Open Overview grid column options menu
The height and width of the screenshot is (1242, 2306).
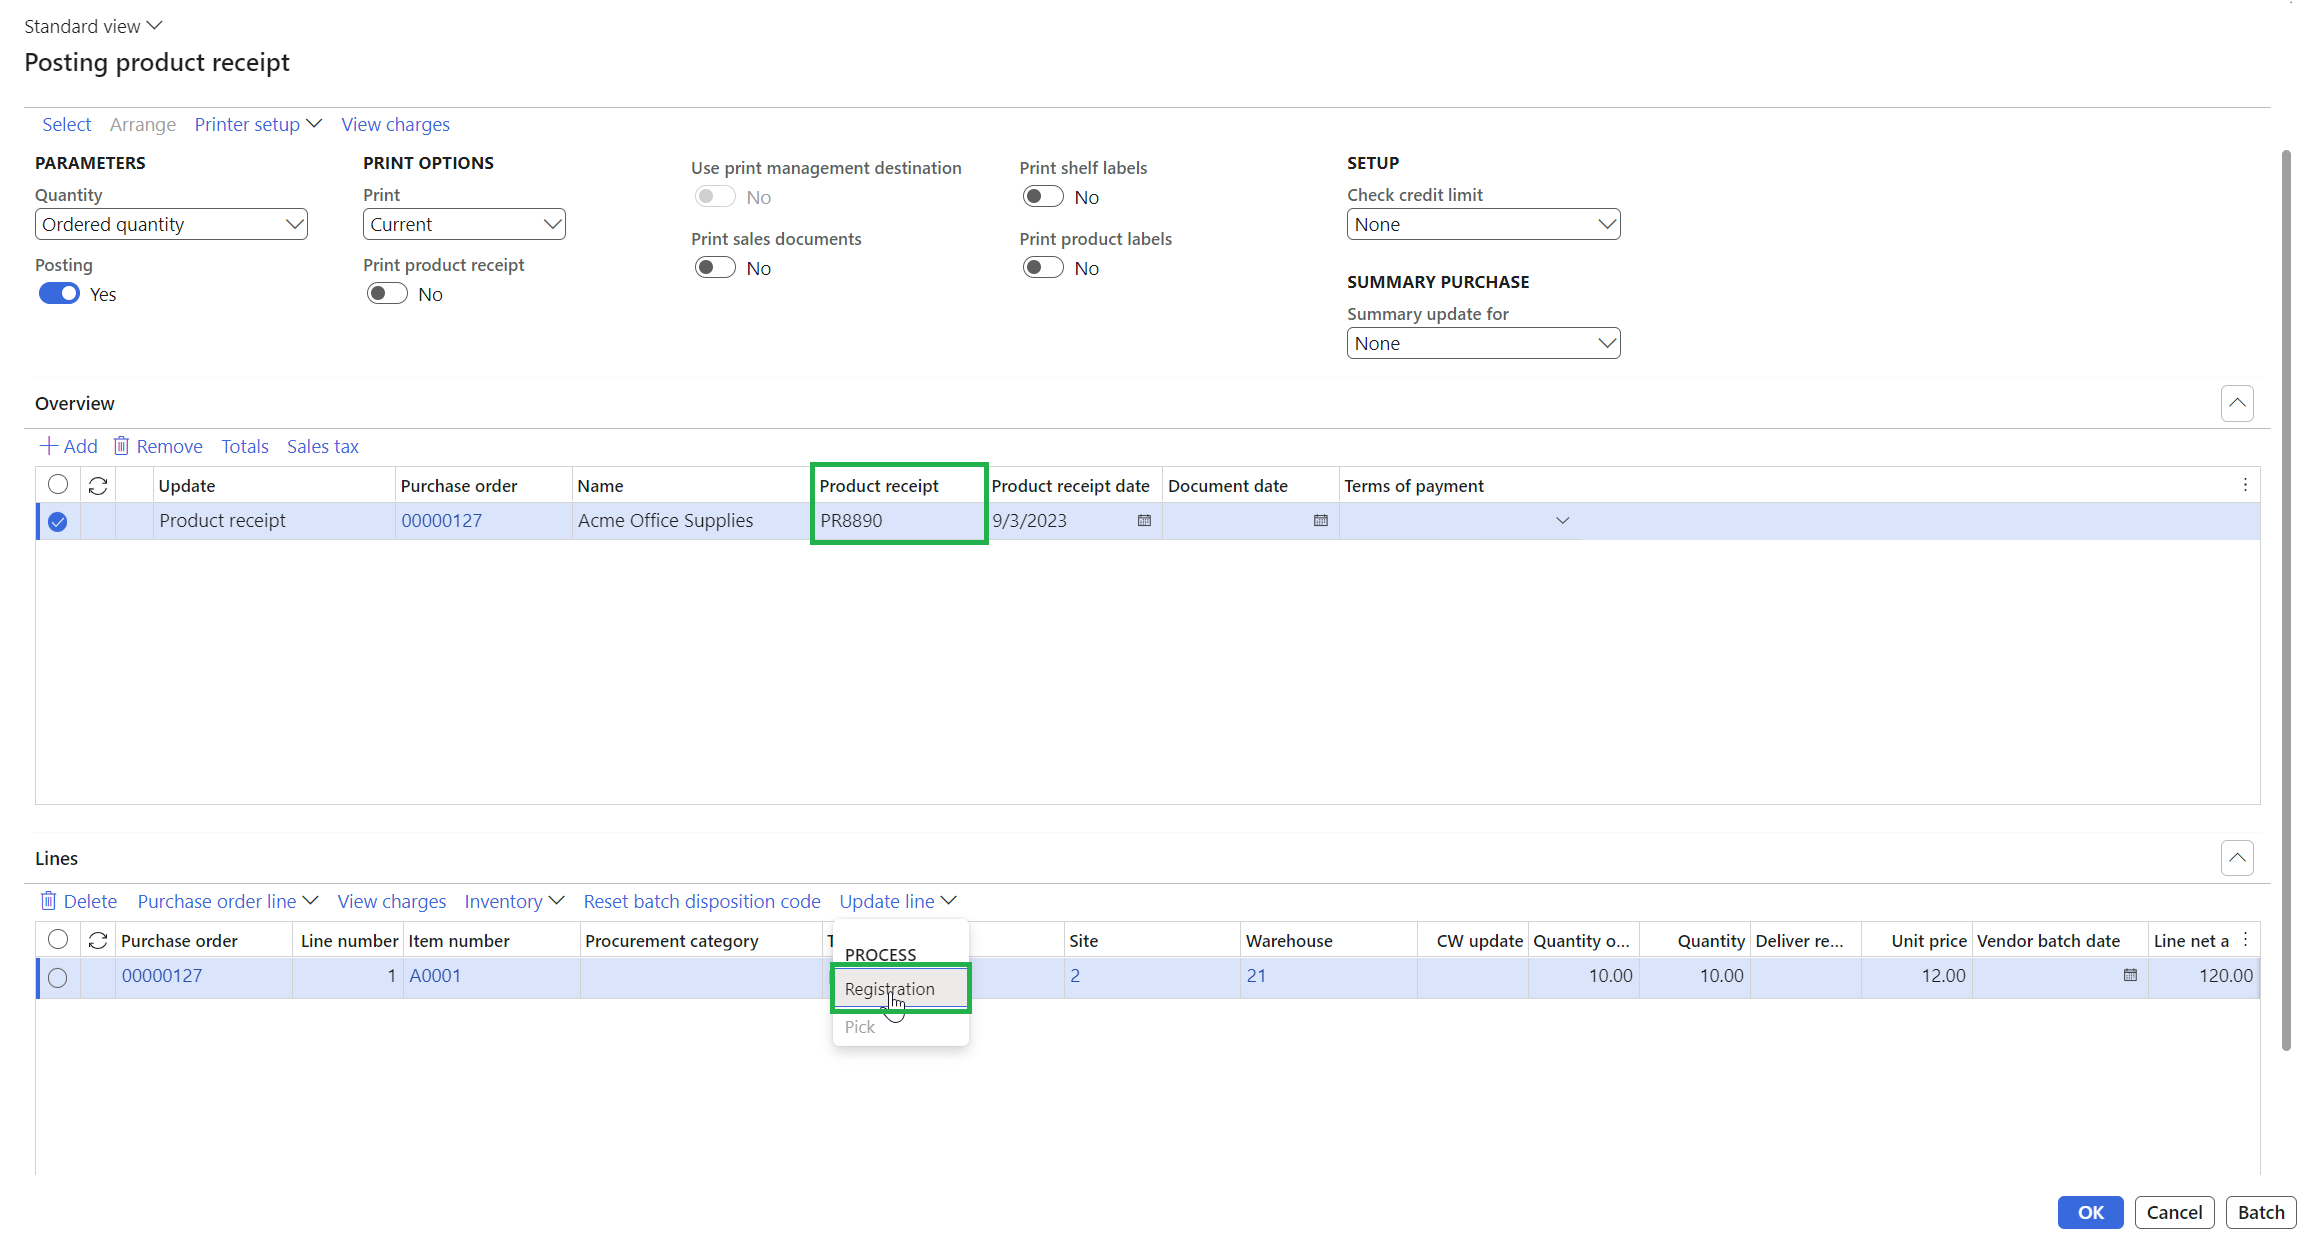tap(2245, 485)
